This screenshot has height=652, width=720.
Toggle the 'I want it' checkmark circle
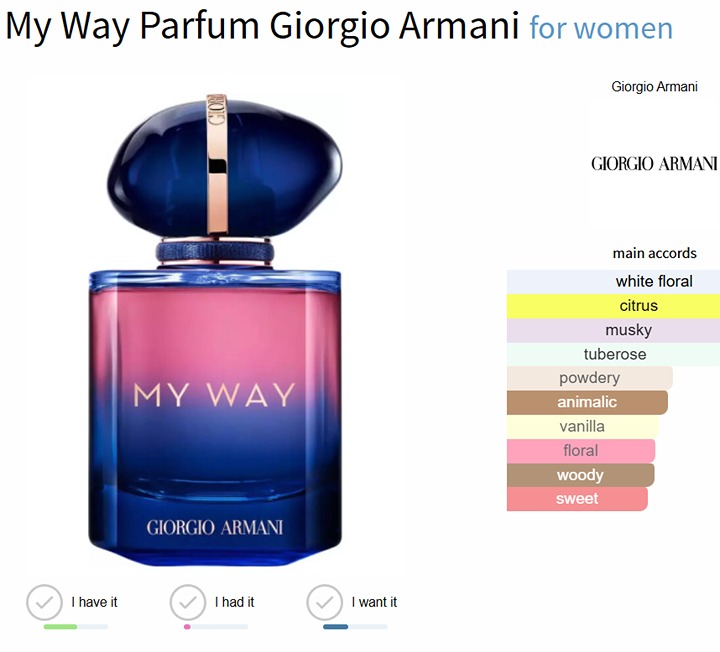point(324,602)
